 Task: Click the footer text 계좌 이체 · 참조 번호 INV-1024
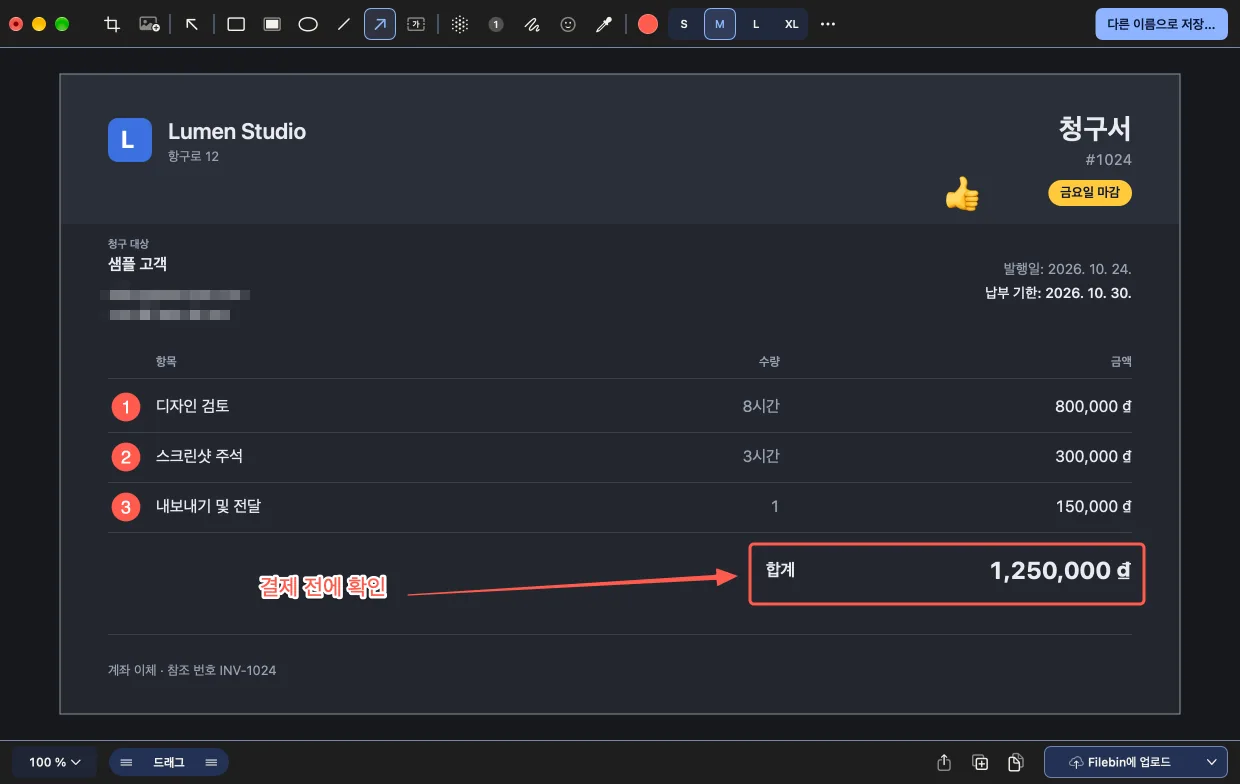point(192,670)
